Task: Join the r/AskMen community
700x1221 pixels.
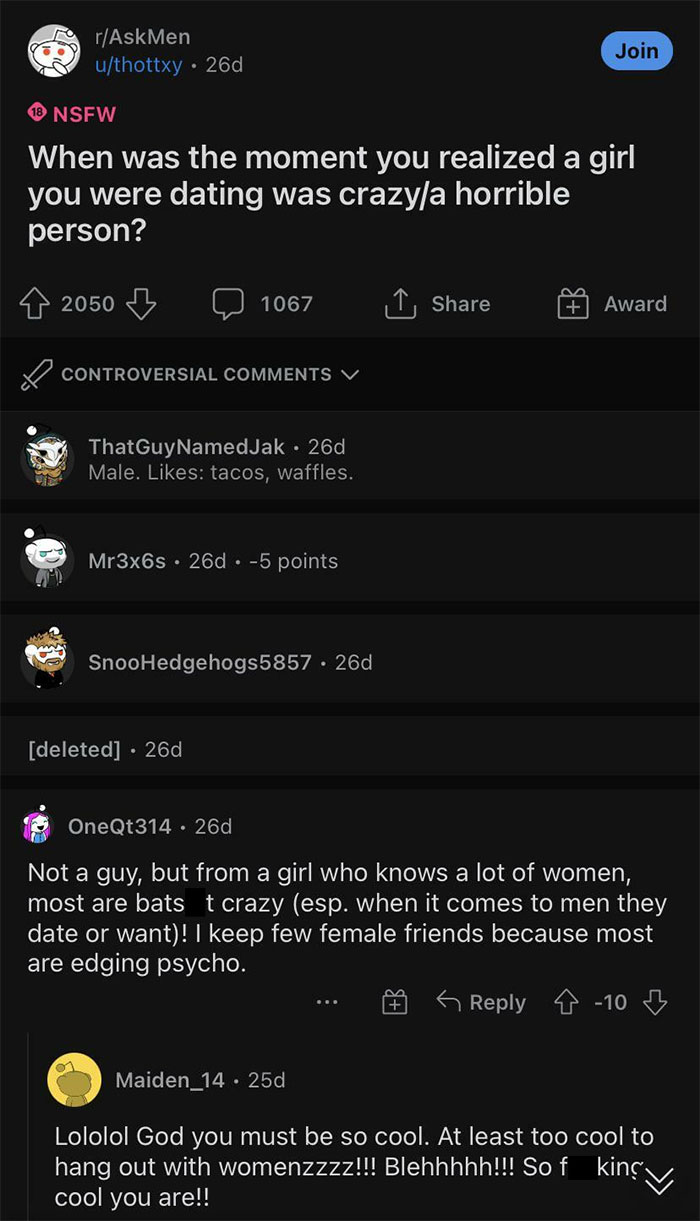Action: [x=636, y=51]
